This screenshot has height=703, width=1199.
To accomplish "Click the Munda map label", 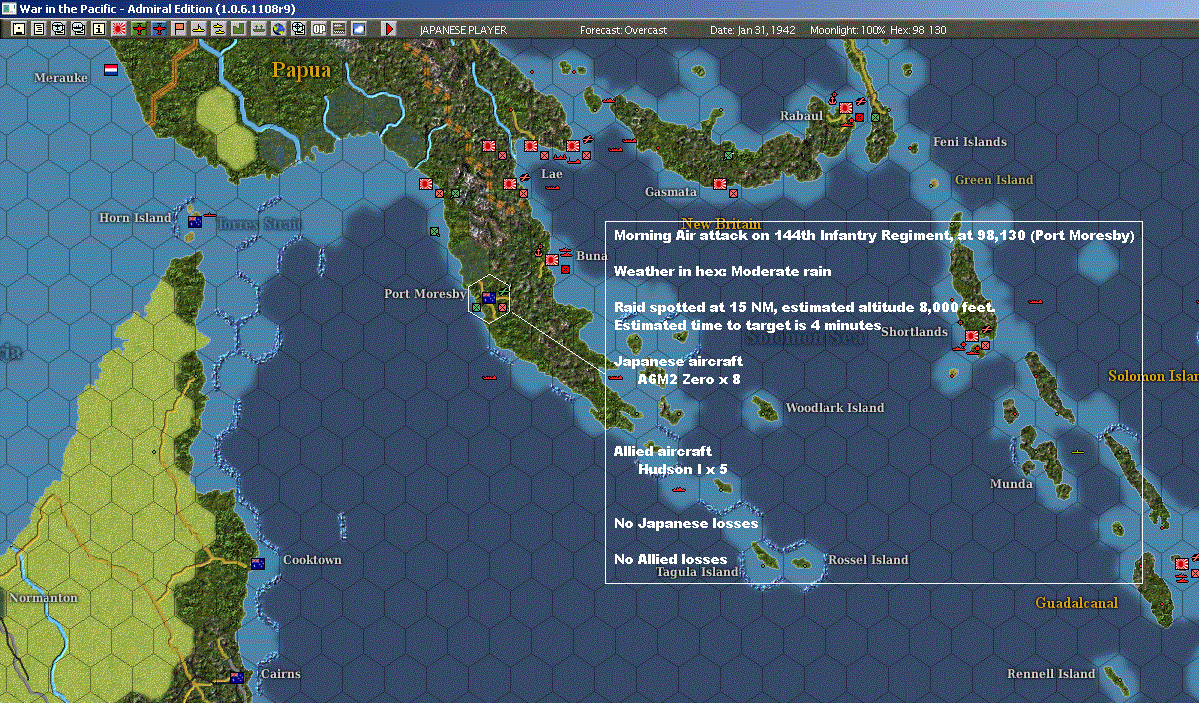I will [x=1011, y=483].
